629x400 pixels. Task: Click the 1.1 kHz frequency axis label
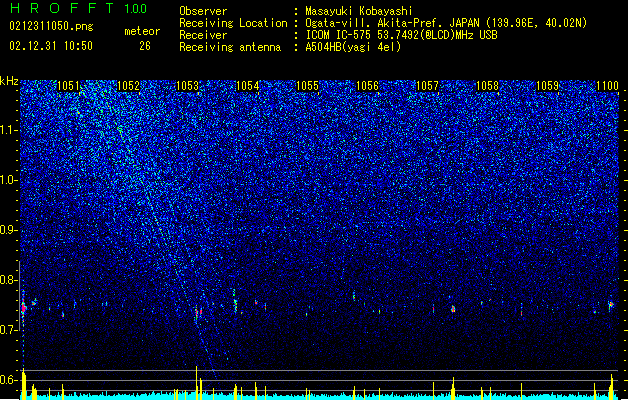[9, 130]
